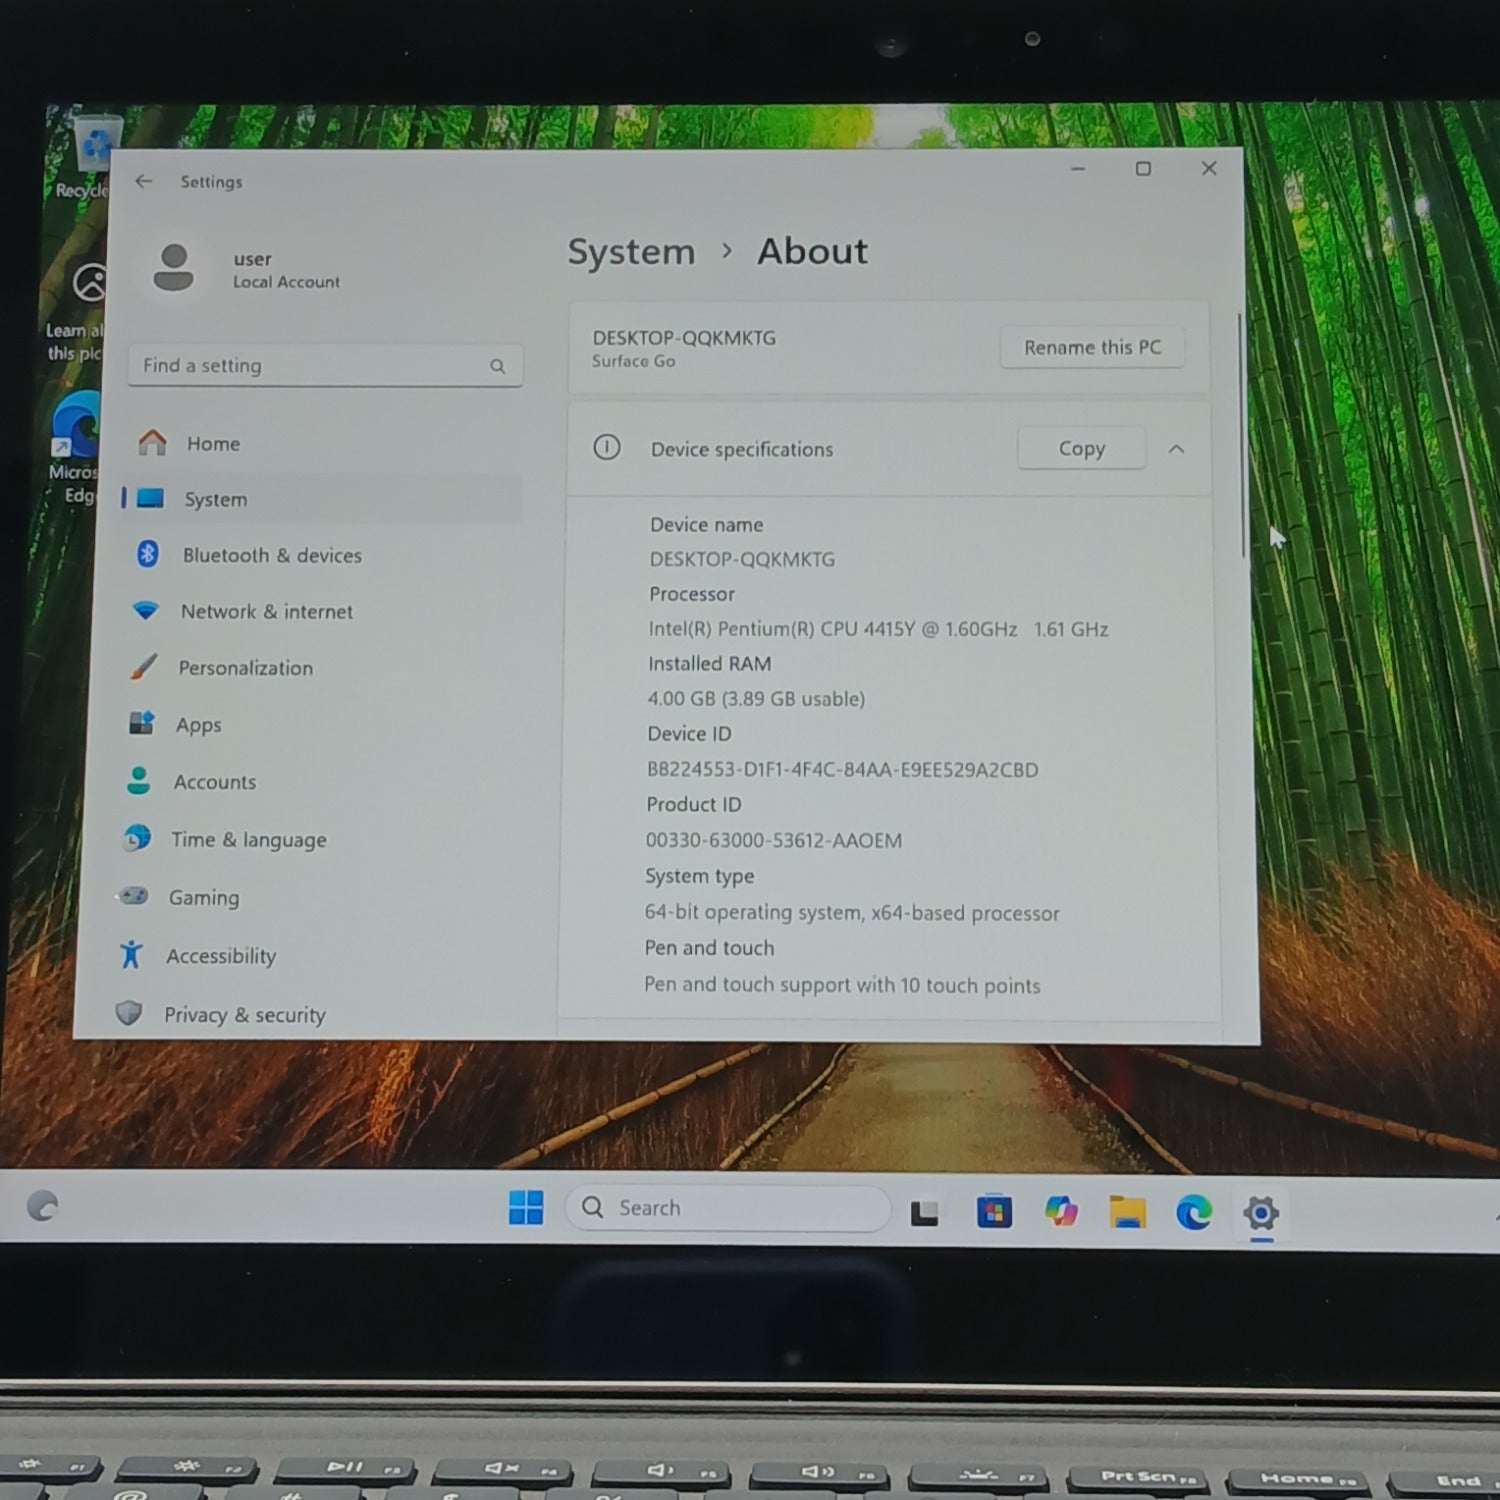
Task: Collapse the Device specifications section
Action: pos(1176,450)
